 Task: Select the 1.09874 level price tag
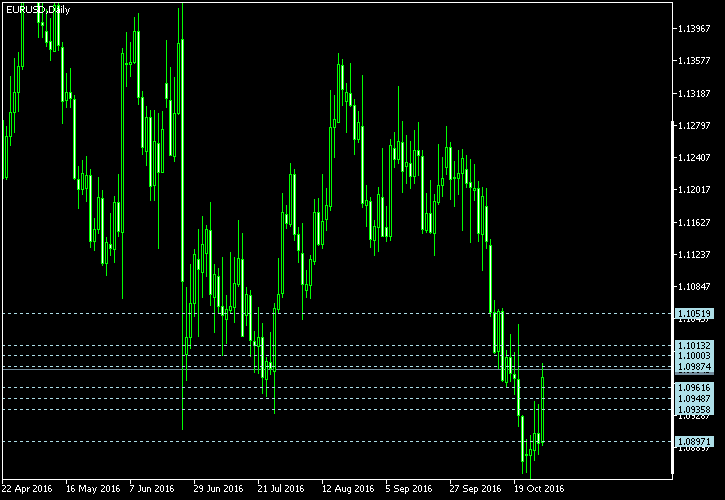694,366
